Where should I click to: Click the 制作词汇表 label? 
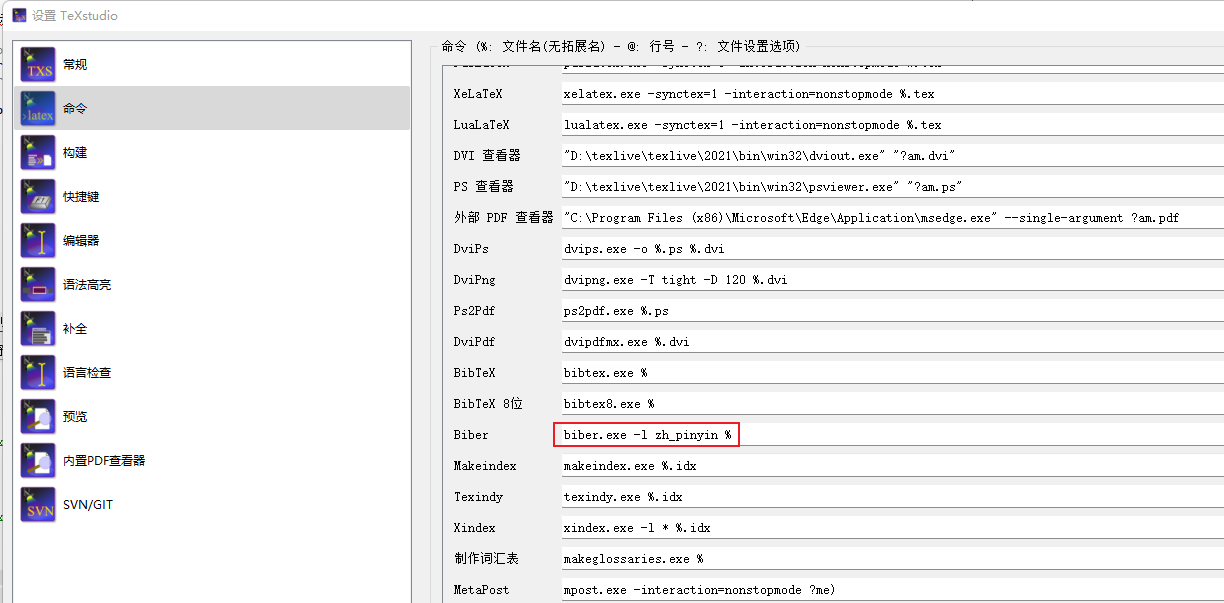(486, 559)
